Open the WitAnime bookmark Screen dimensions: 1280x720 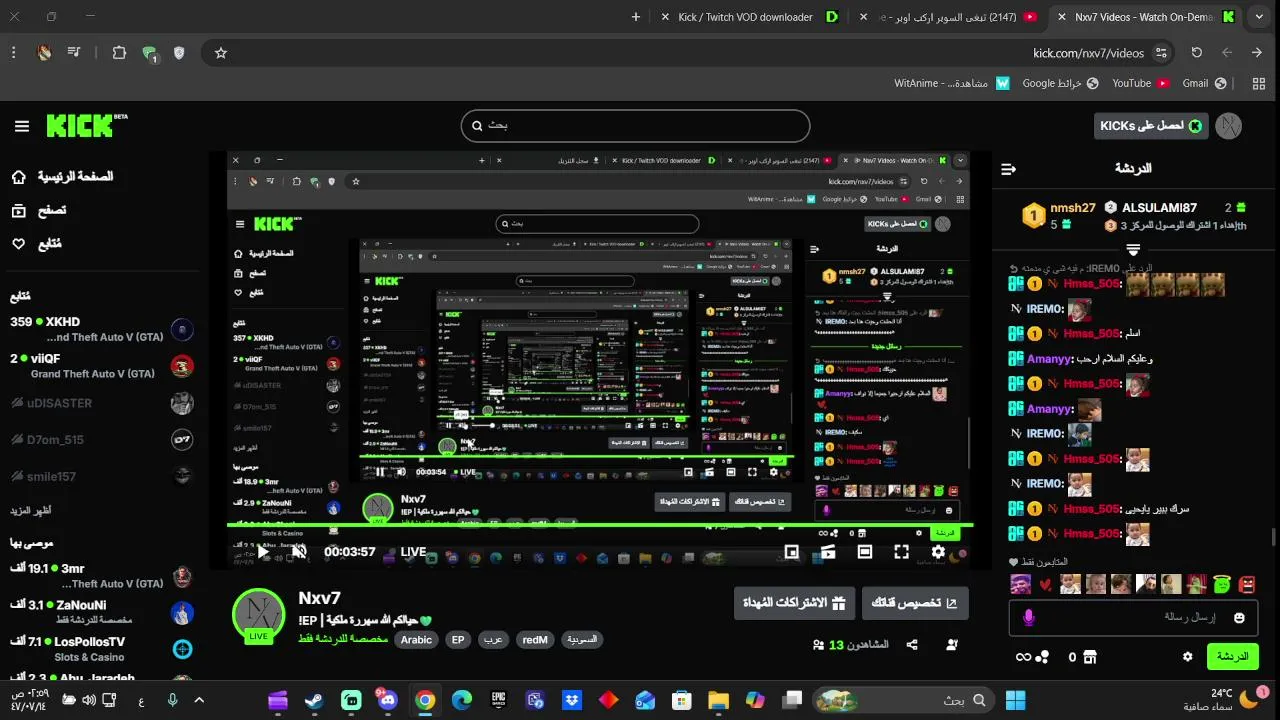click(952, 83)
